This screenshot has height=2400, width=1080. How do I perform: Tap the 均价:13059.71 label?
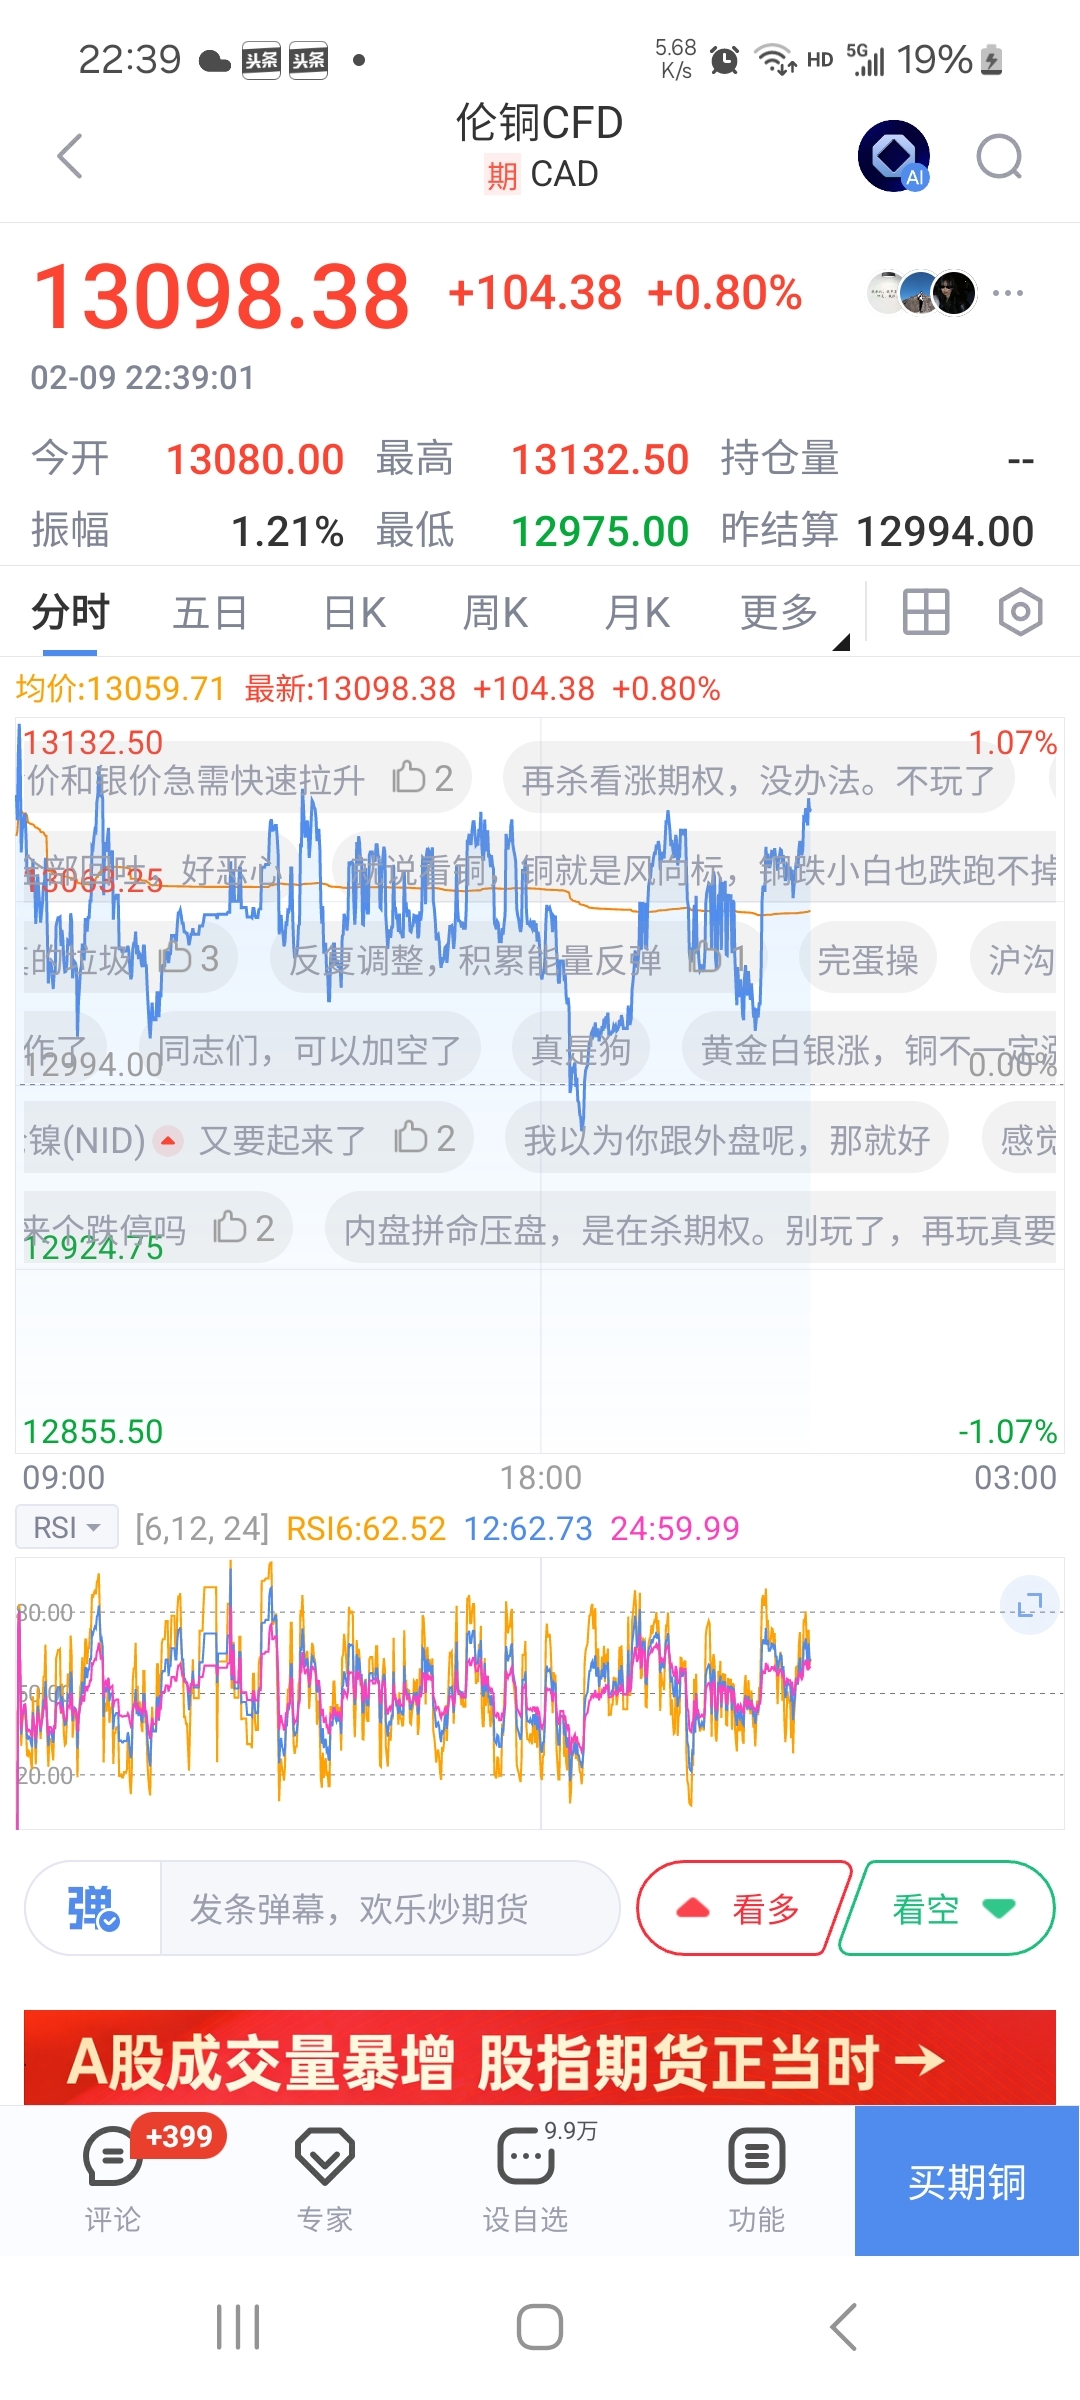point(120,689)
